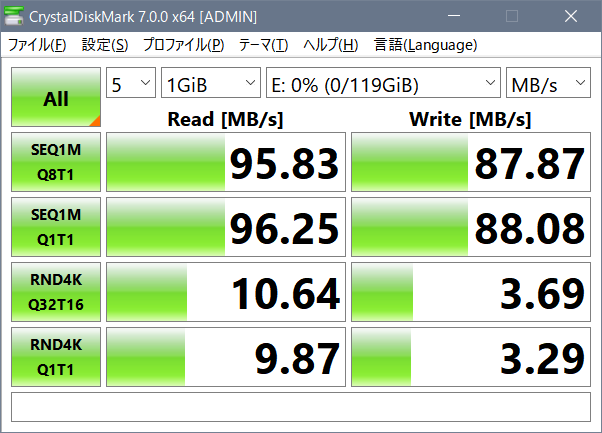The image size is (602, 433).
Task: Start the RND4K Q32T16 test
Action: tap(56, 292)
